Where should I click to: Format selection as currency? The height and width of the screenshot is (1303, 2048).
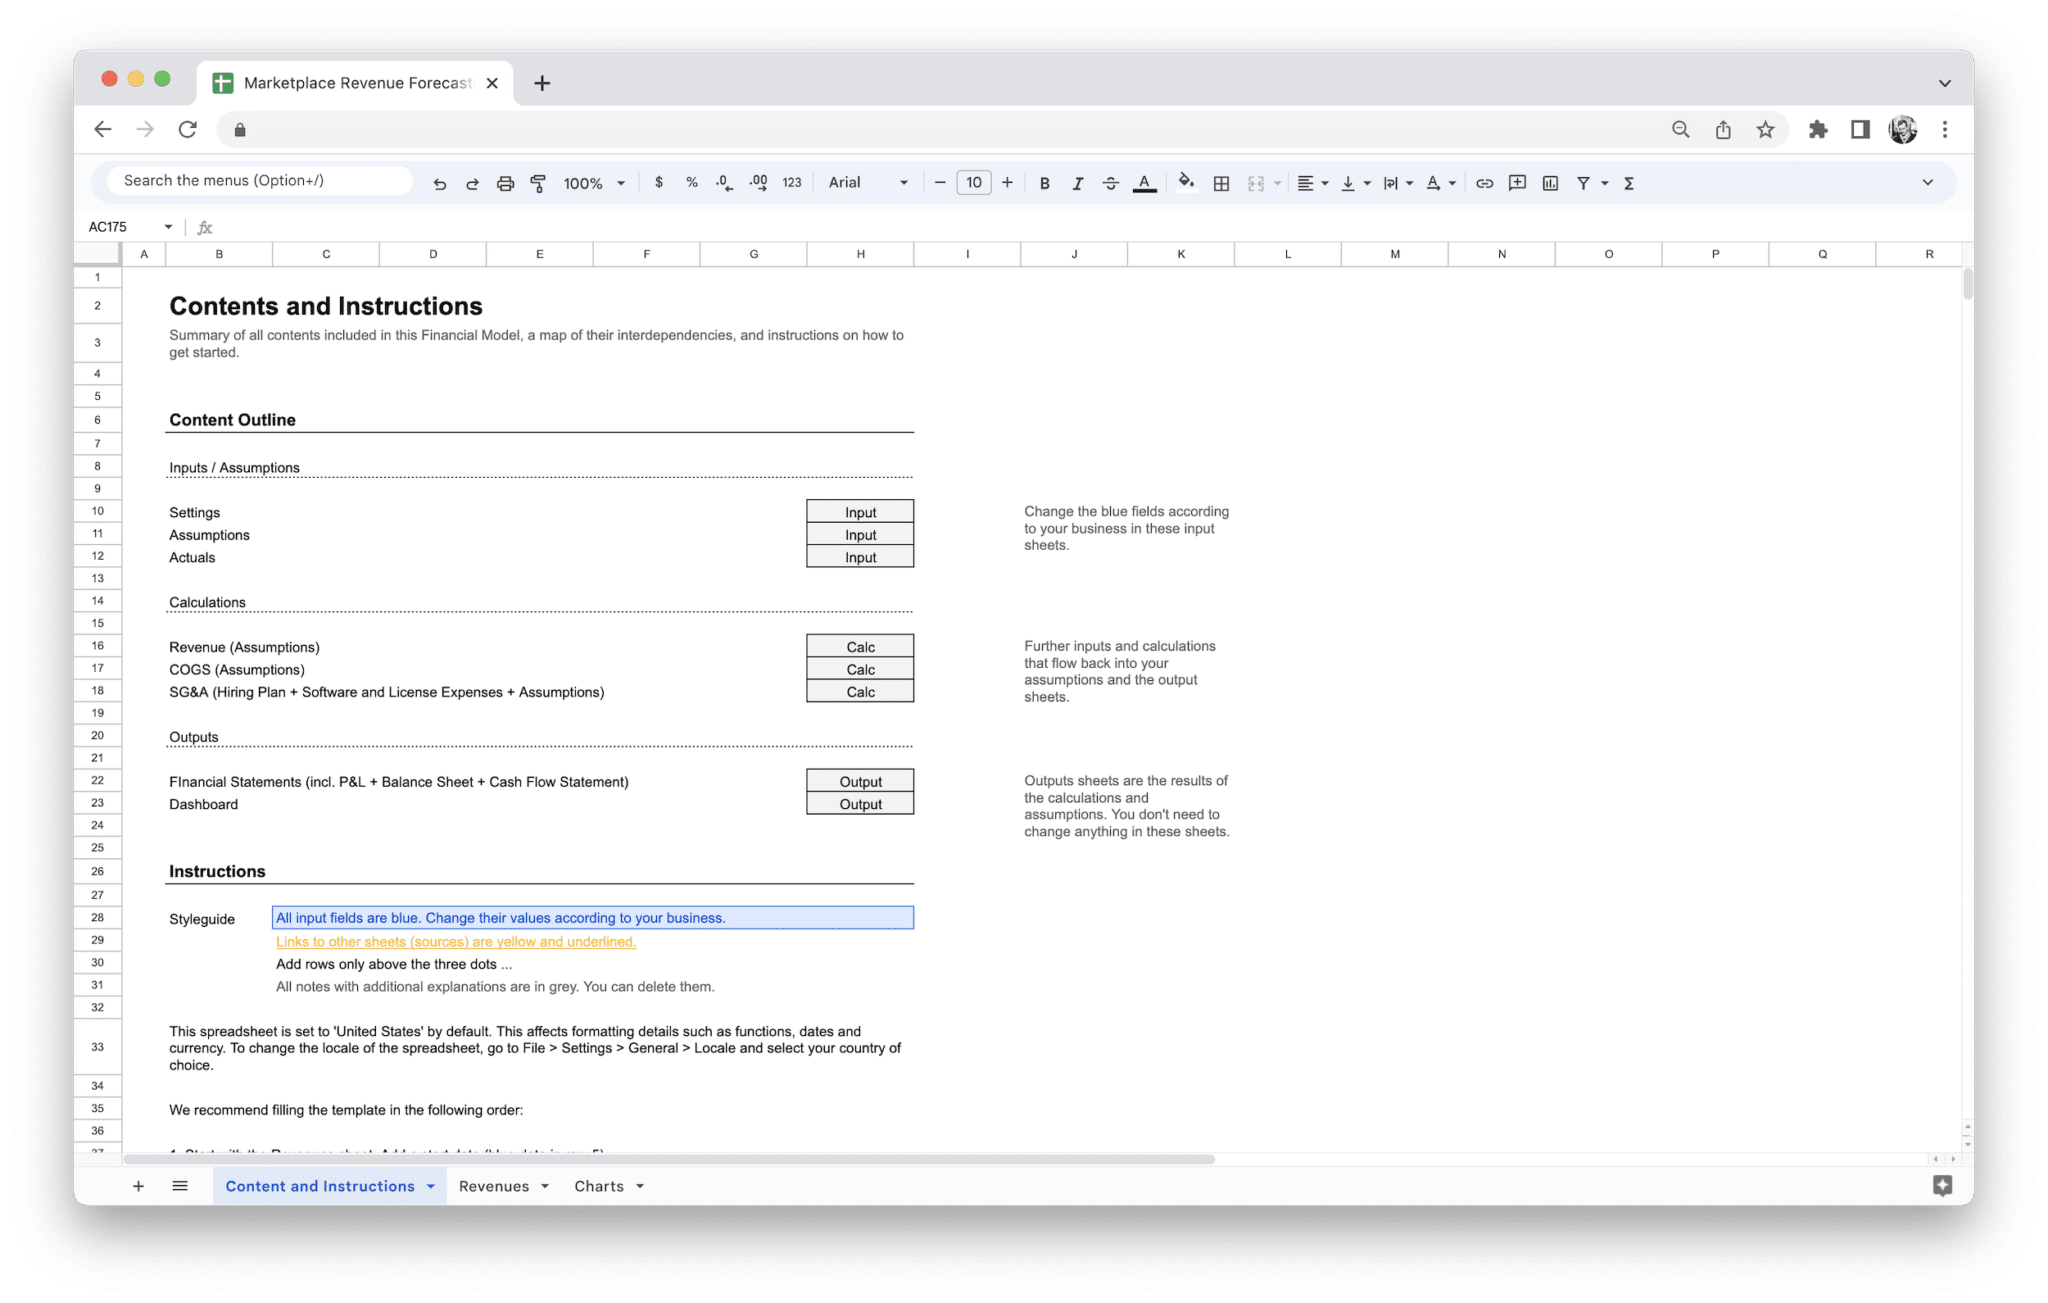[x=658, y=182]
